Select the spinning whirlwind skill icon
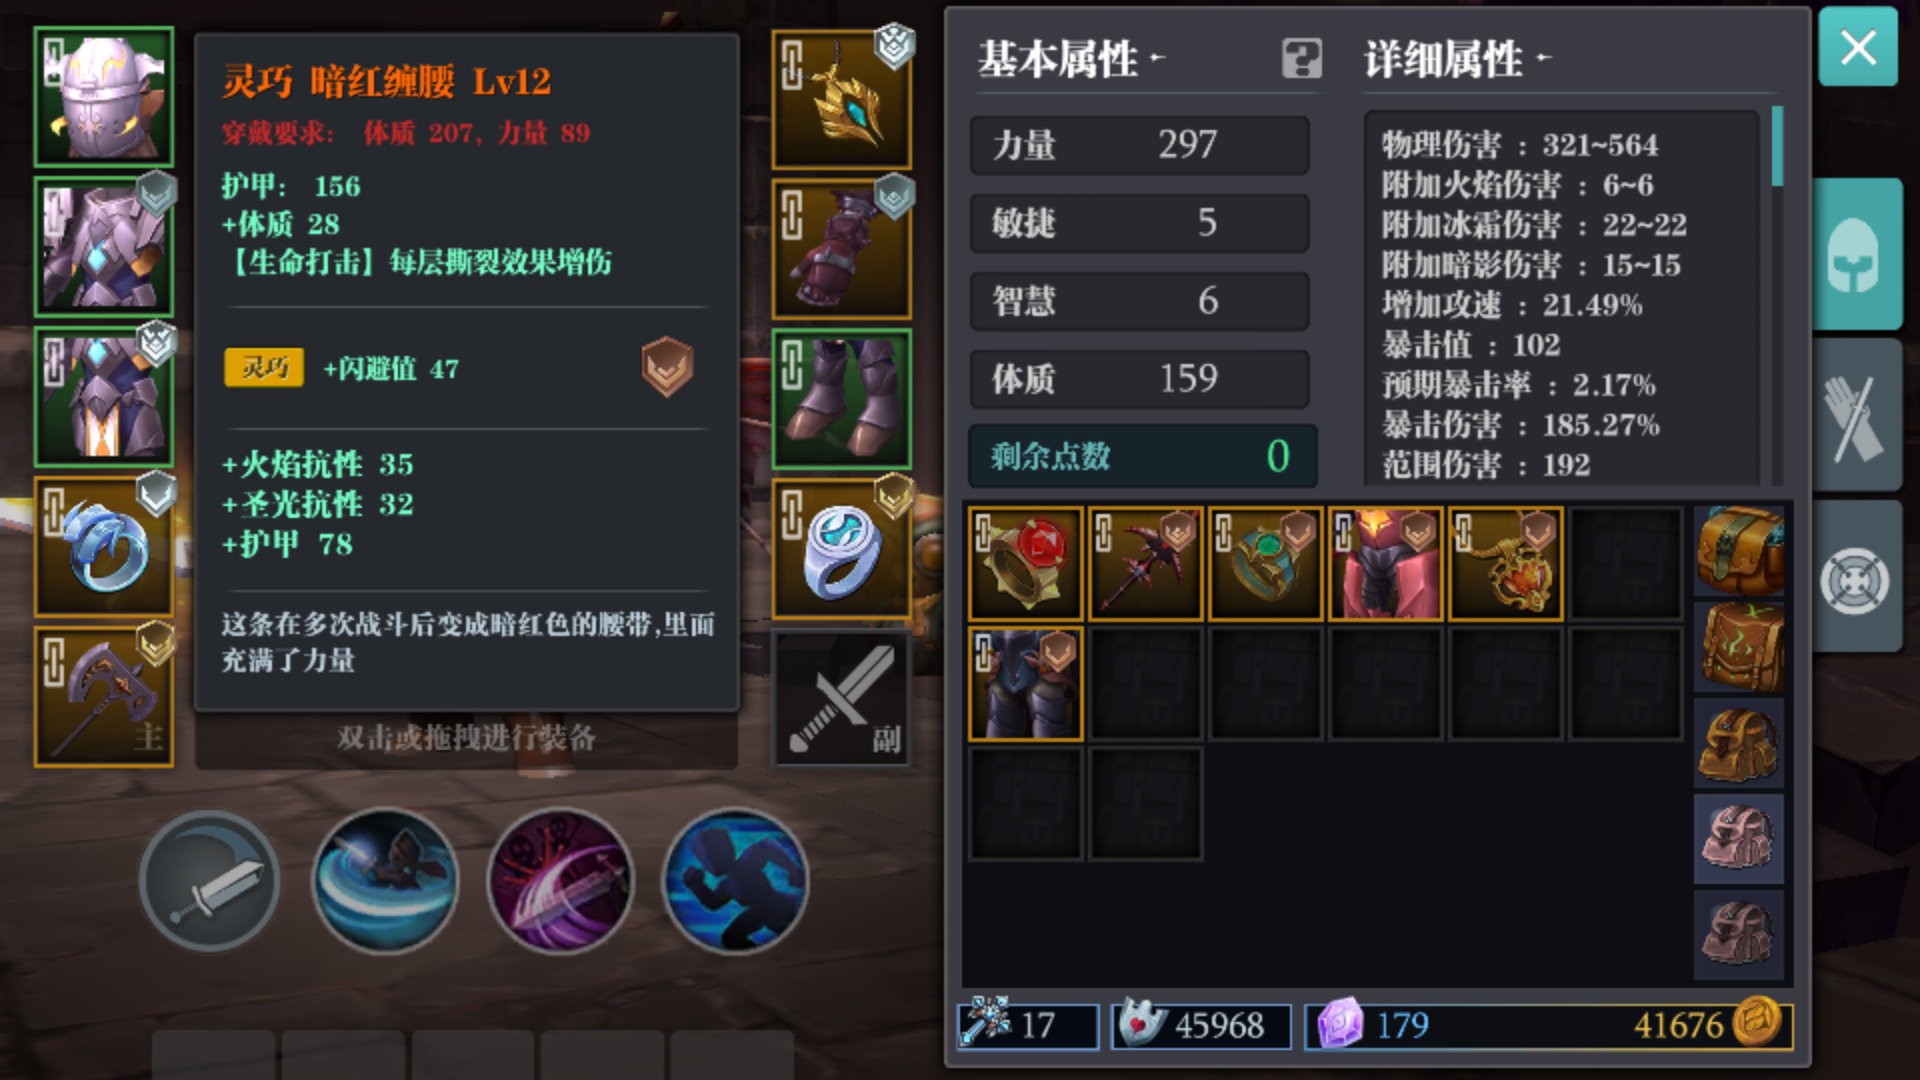Image resolution: width=1920 pixels, height=1080 pixels. (x=385, y=881)
